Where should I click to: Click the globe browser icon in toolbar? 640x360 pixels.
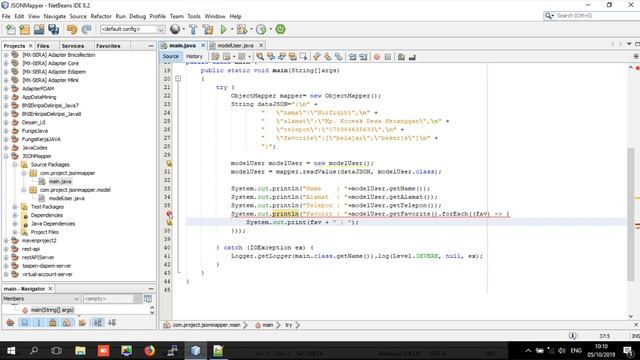pyautogui.click(x=175, y=29)
